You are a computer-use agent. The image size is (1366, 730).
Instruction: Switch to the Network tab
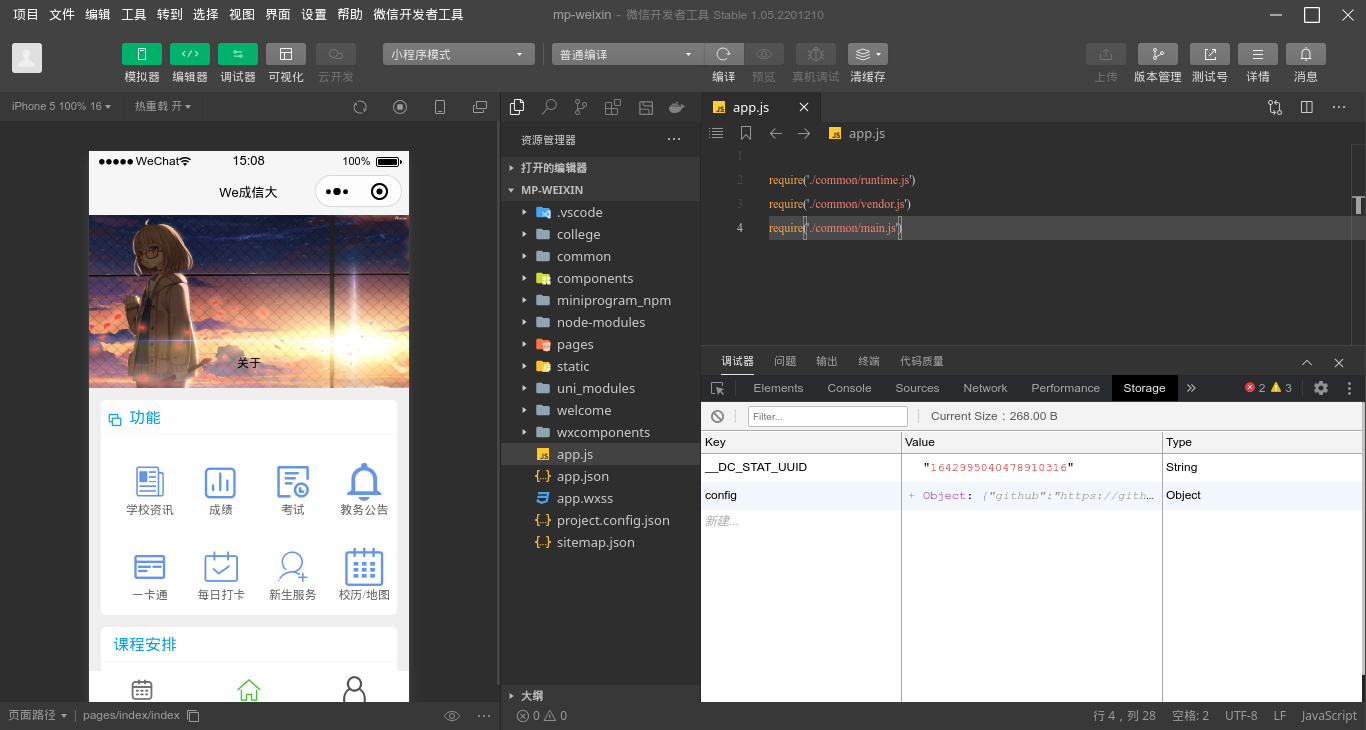tap(985, 388)
